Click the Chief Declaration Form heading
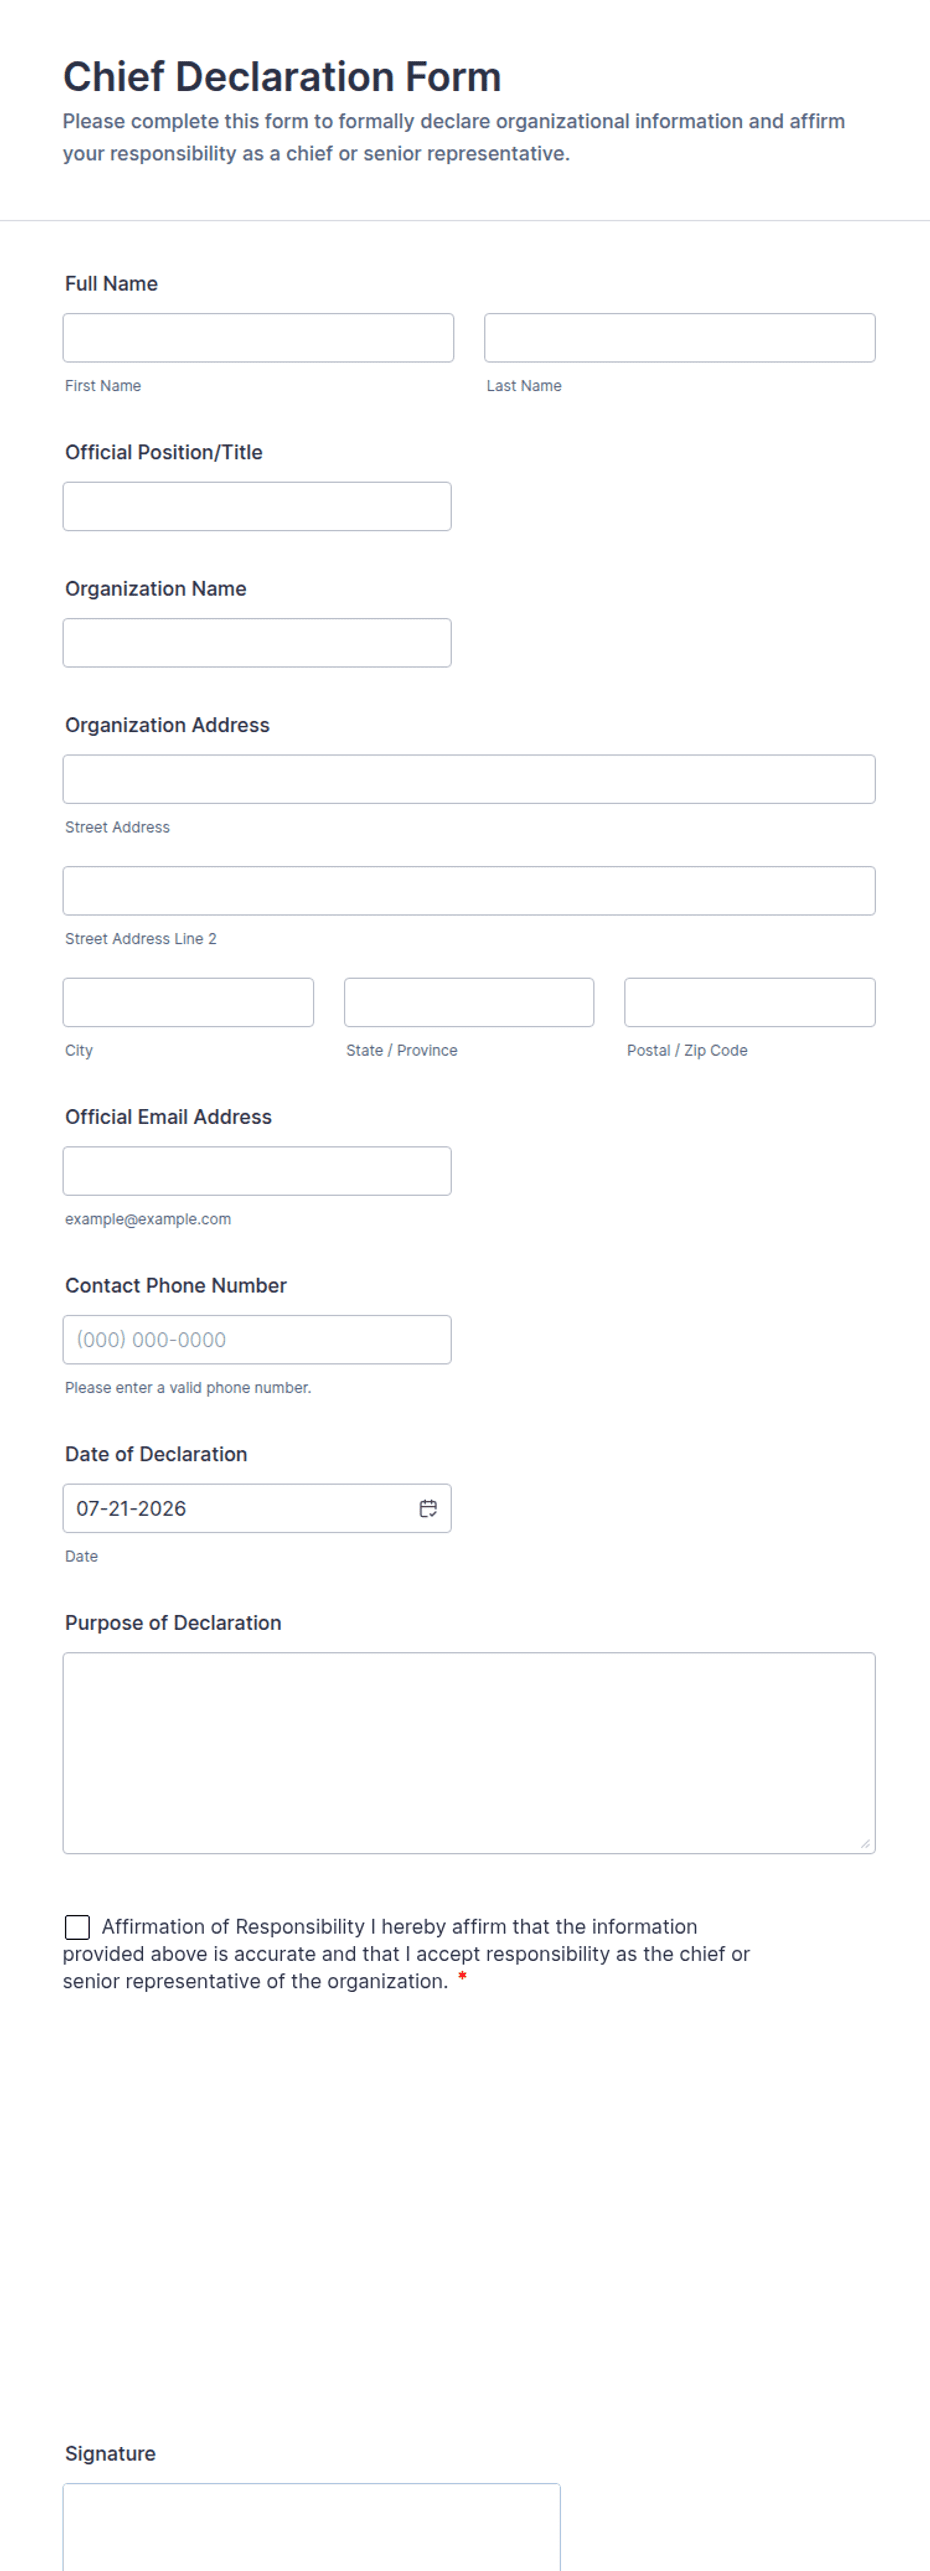The height and width of the screenshot is (2571, 930). (282, 77)
